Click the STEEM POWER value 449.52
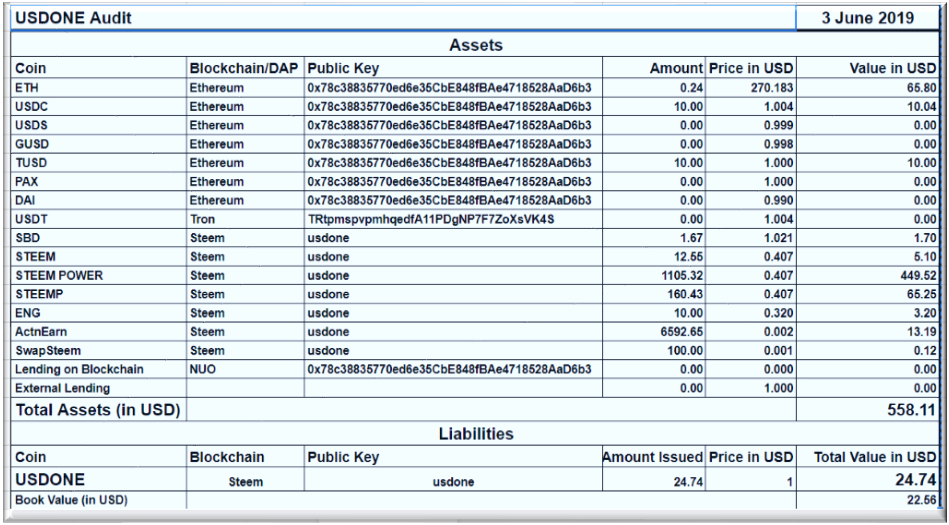This screenshot has width=949, height=525. coord(867,276)
